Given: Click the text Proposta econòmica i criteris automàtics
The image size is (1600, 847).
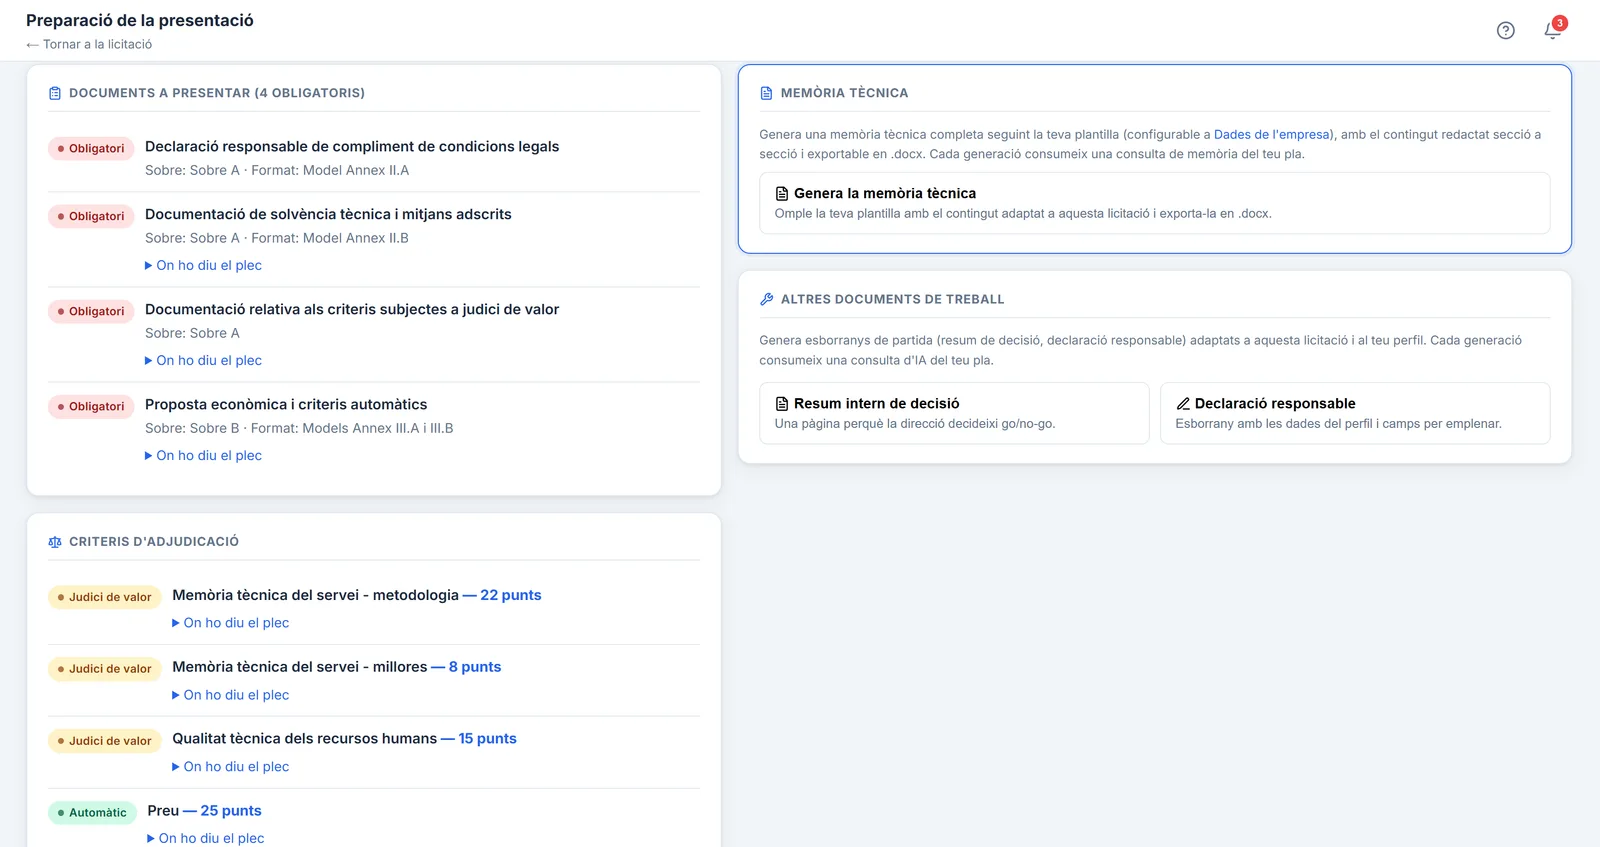Looking at the screenshot, I should point(286,404).
